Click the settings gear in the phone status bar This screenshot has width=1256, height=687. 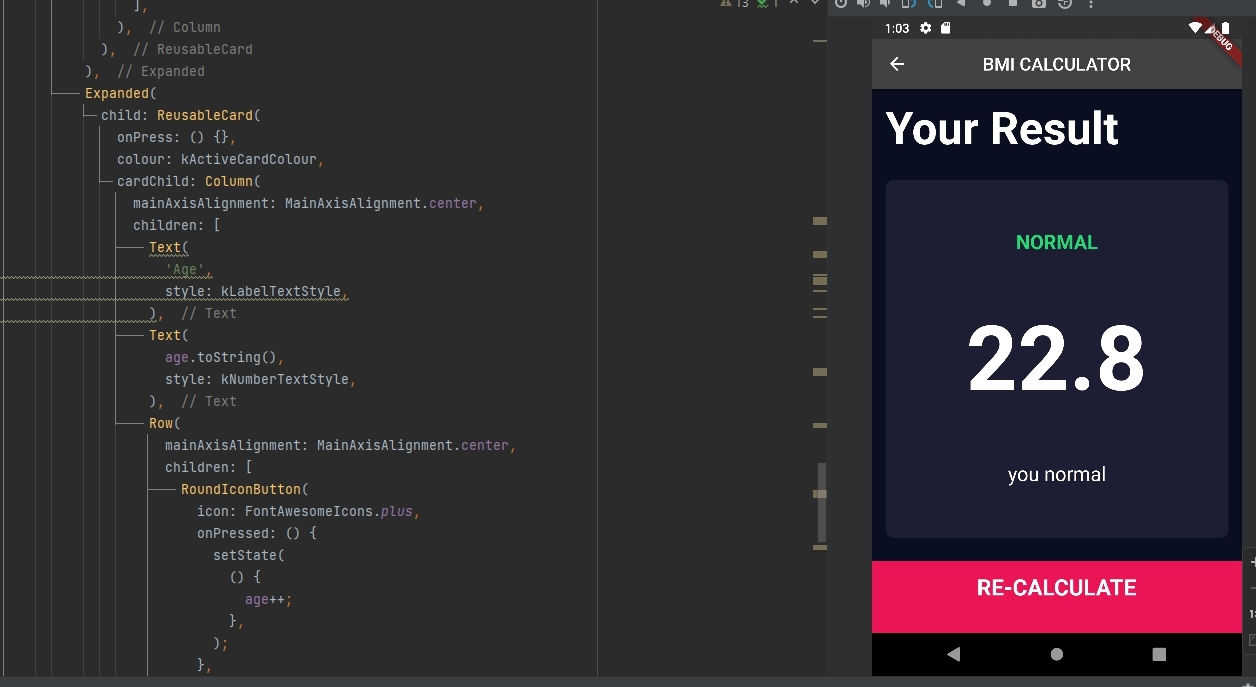tap(925, 28)
